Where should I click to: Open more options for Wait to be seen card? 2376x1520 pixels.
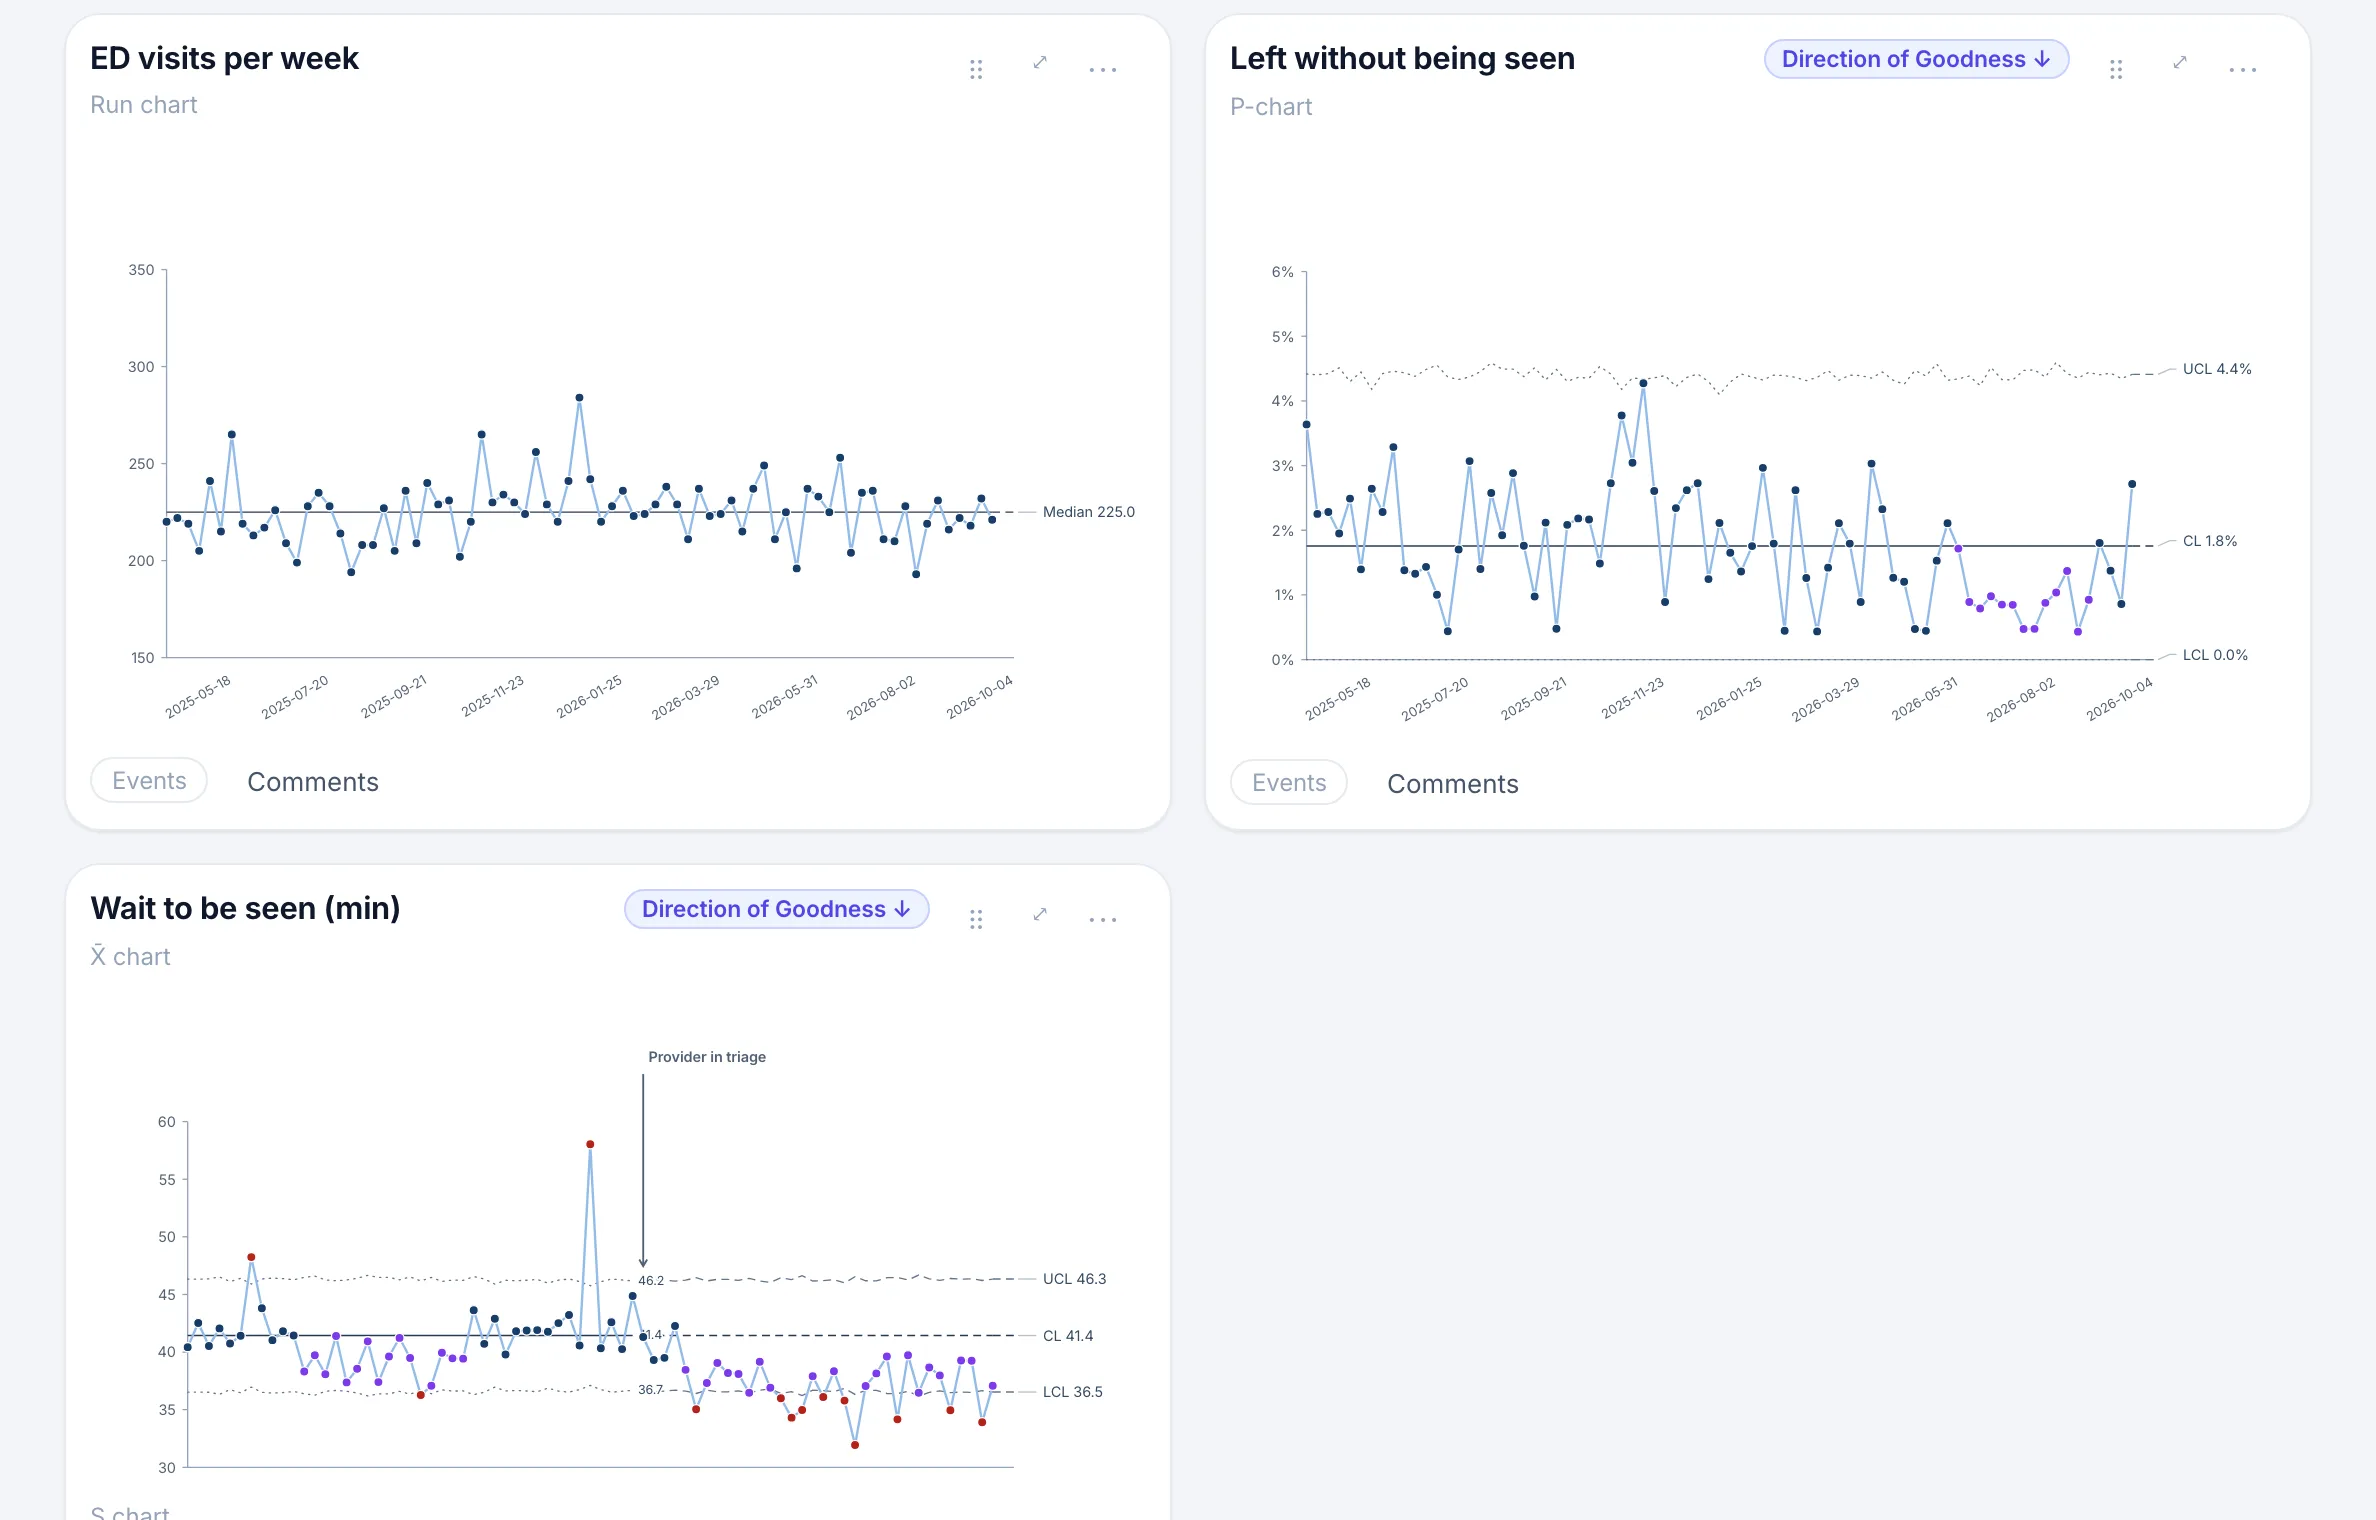1103,919
